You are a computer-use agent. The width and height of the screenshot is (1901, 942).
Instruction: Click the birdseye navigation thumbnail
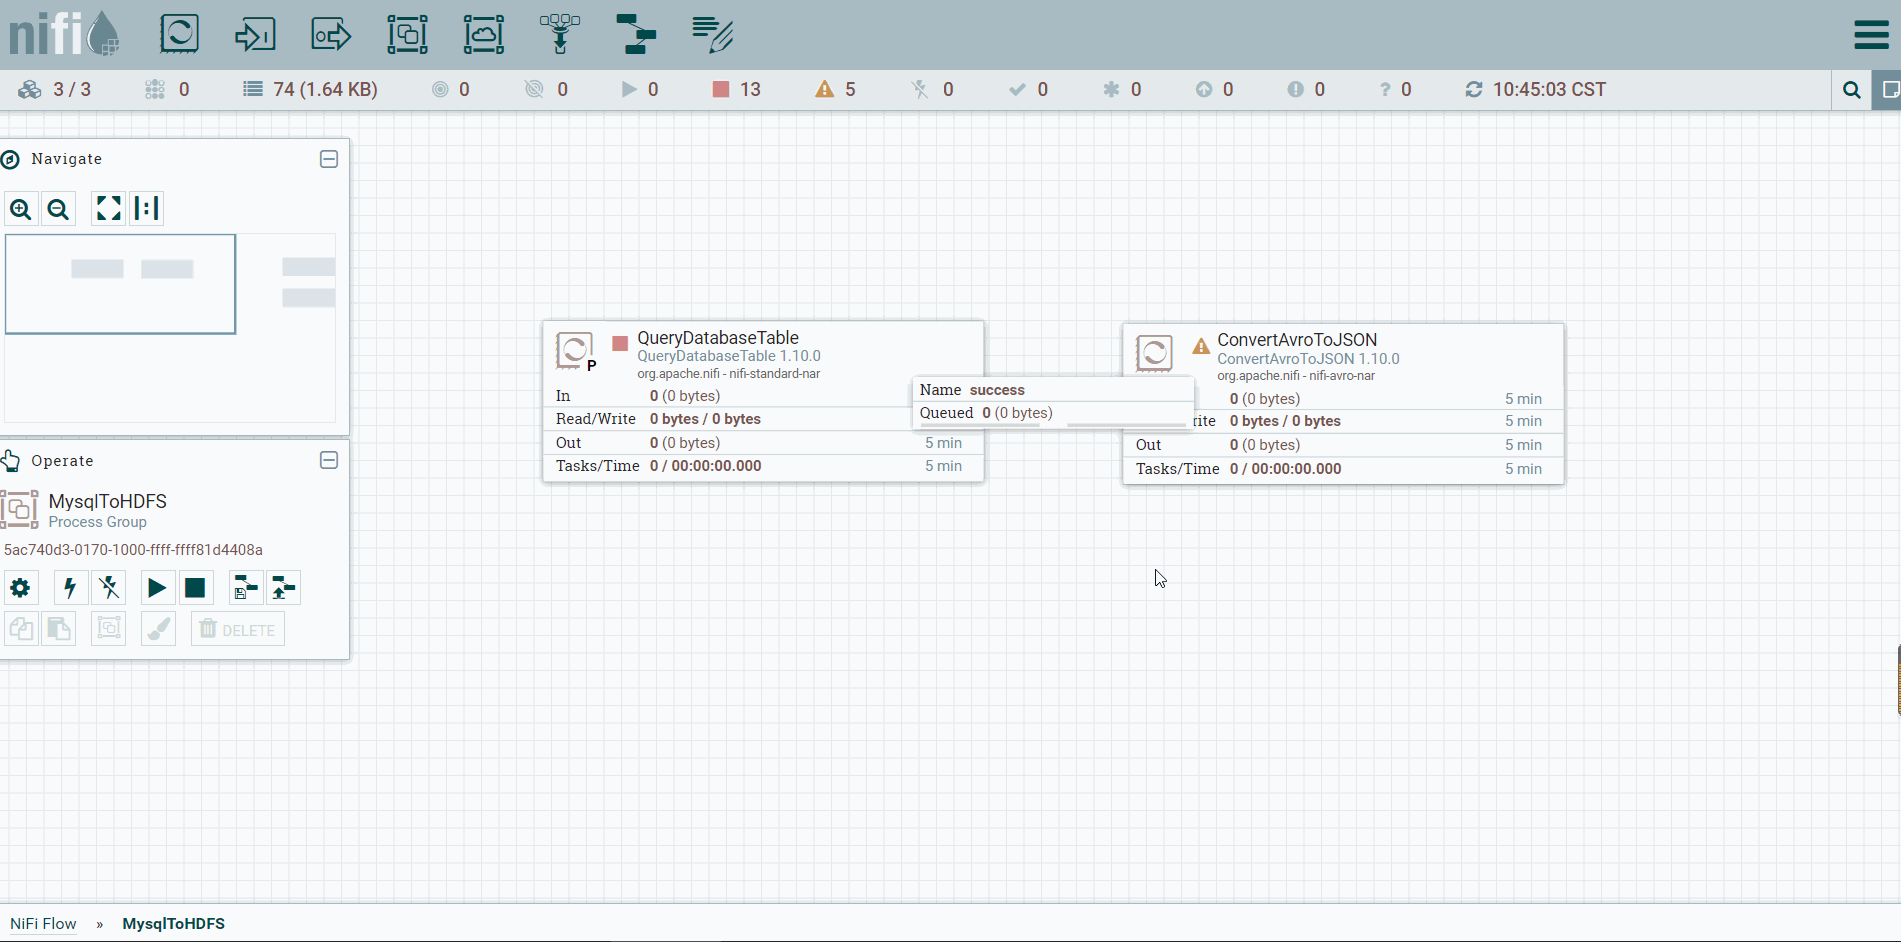pos(170,328)
